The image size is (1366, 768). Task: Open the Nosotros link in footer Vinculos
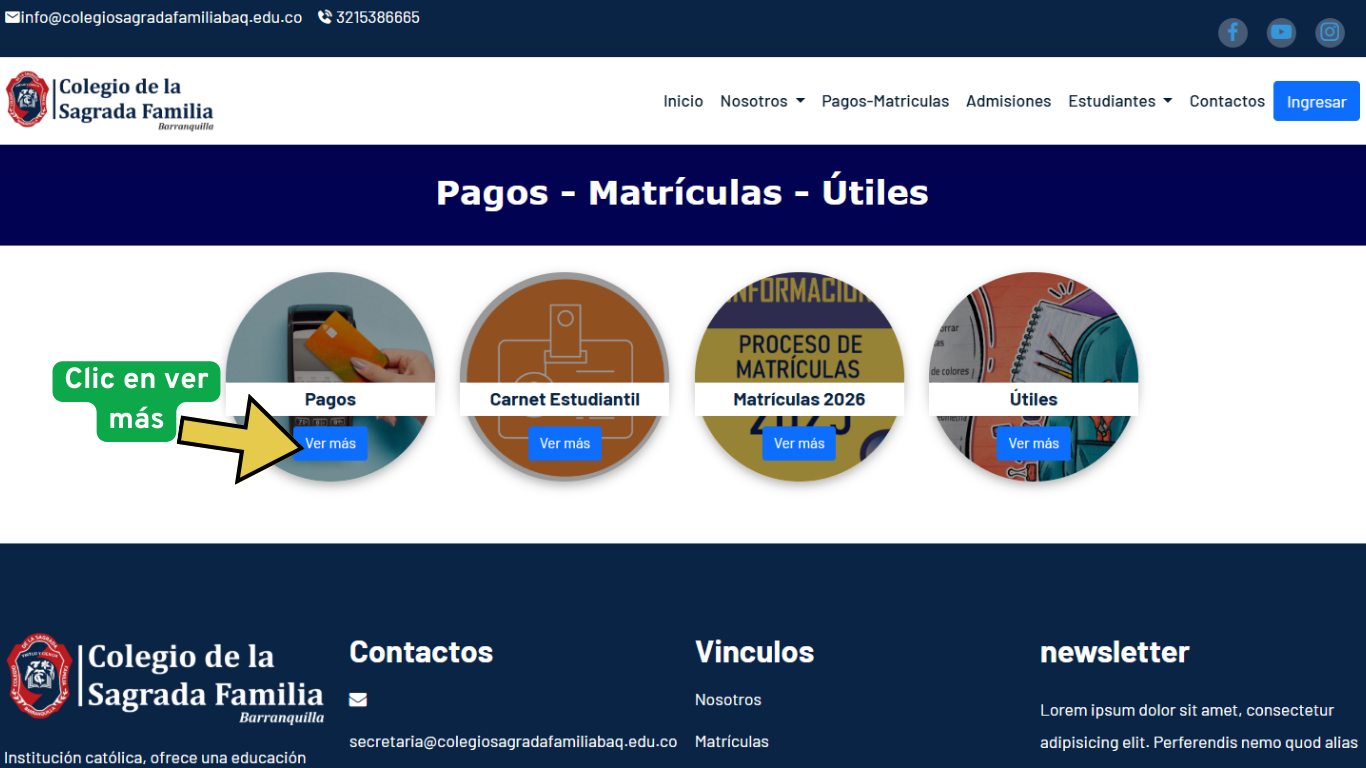[728, 700]
